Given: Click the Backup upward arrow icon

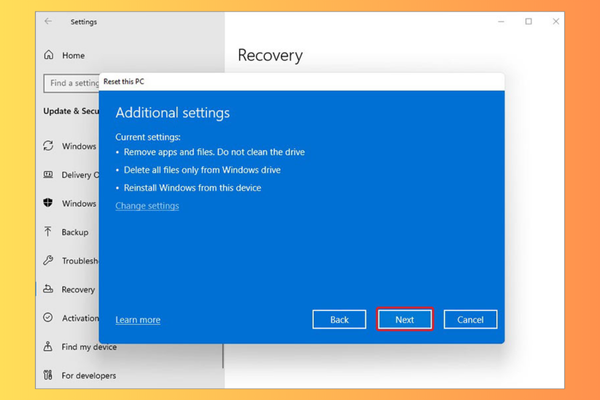Looking at the screenshot, I should [48, 231].
